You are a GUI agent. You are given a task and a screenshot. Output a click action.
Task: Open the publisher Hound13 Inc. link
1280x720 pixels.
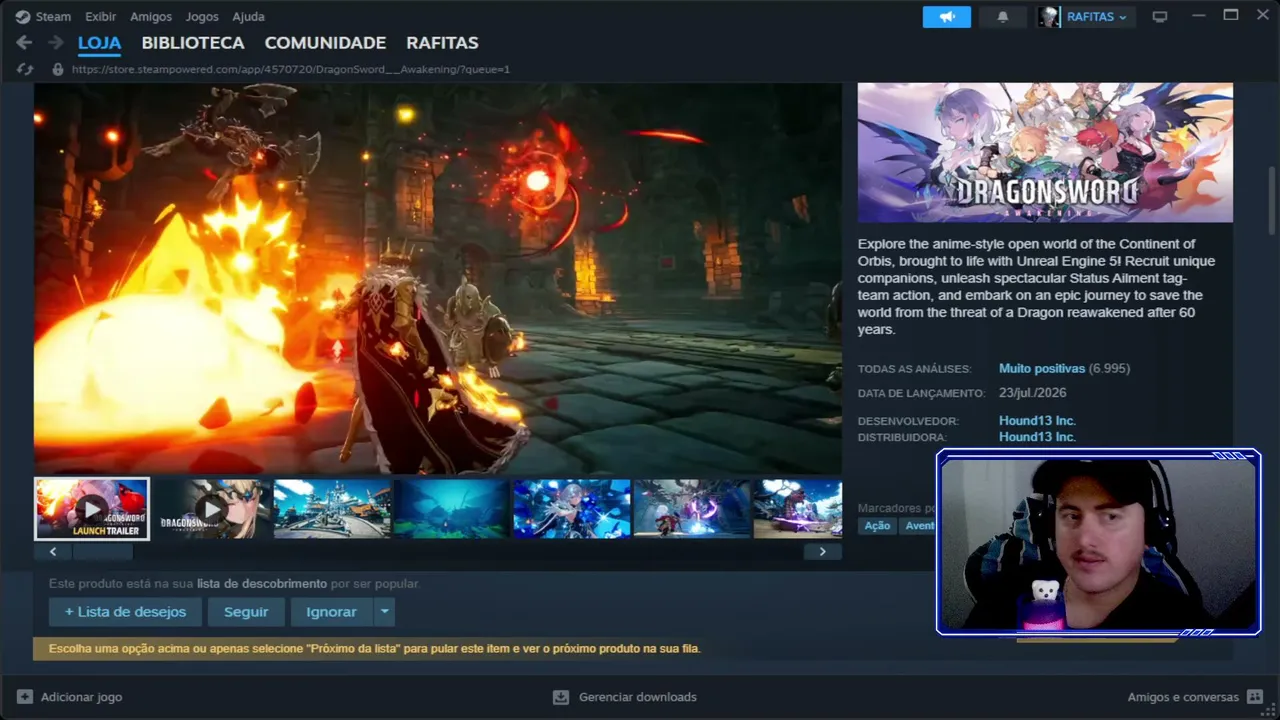click(x=1037, y=437)
